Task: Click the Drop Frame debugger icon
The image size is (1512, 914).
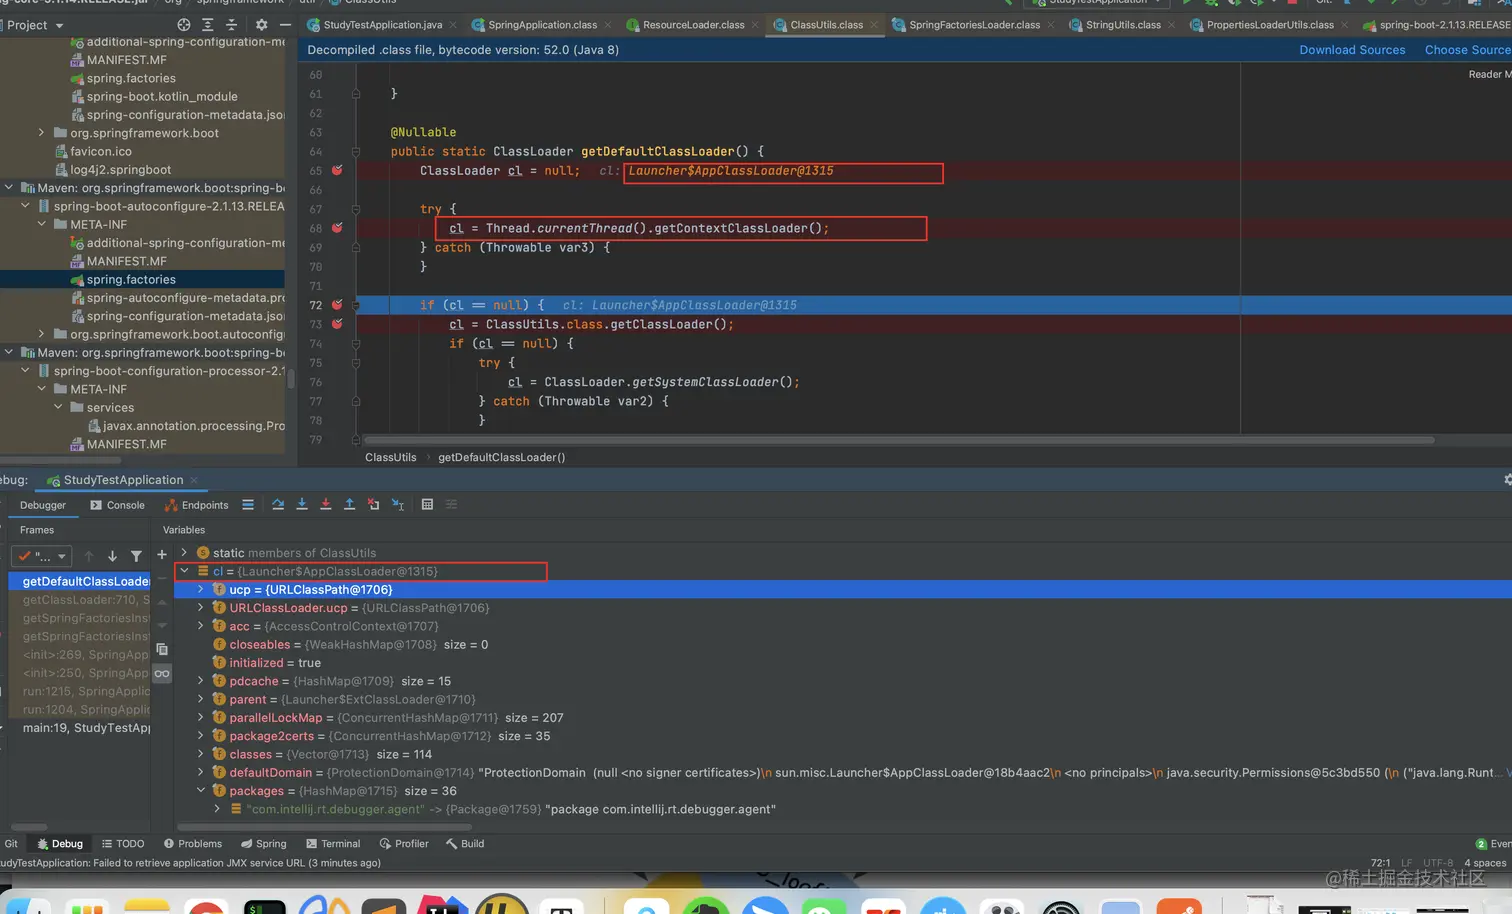Action: (373, 505)
